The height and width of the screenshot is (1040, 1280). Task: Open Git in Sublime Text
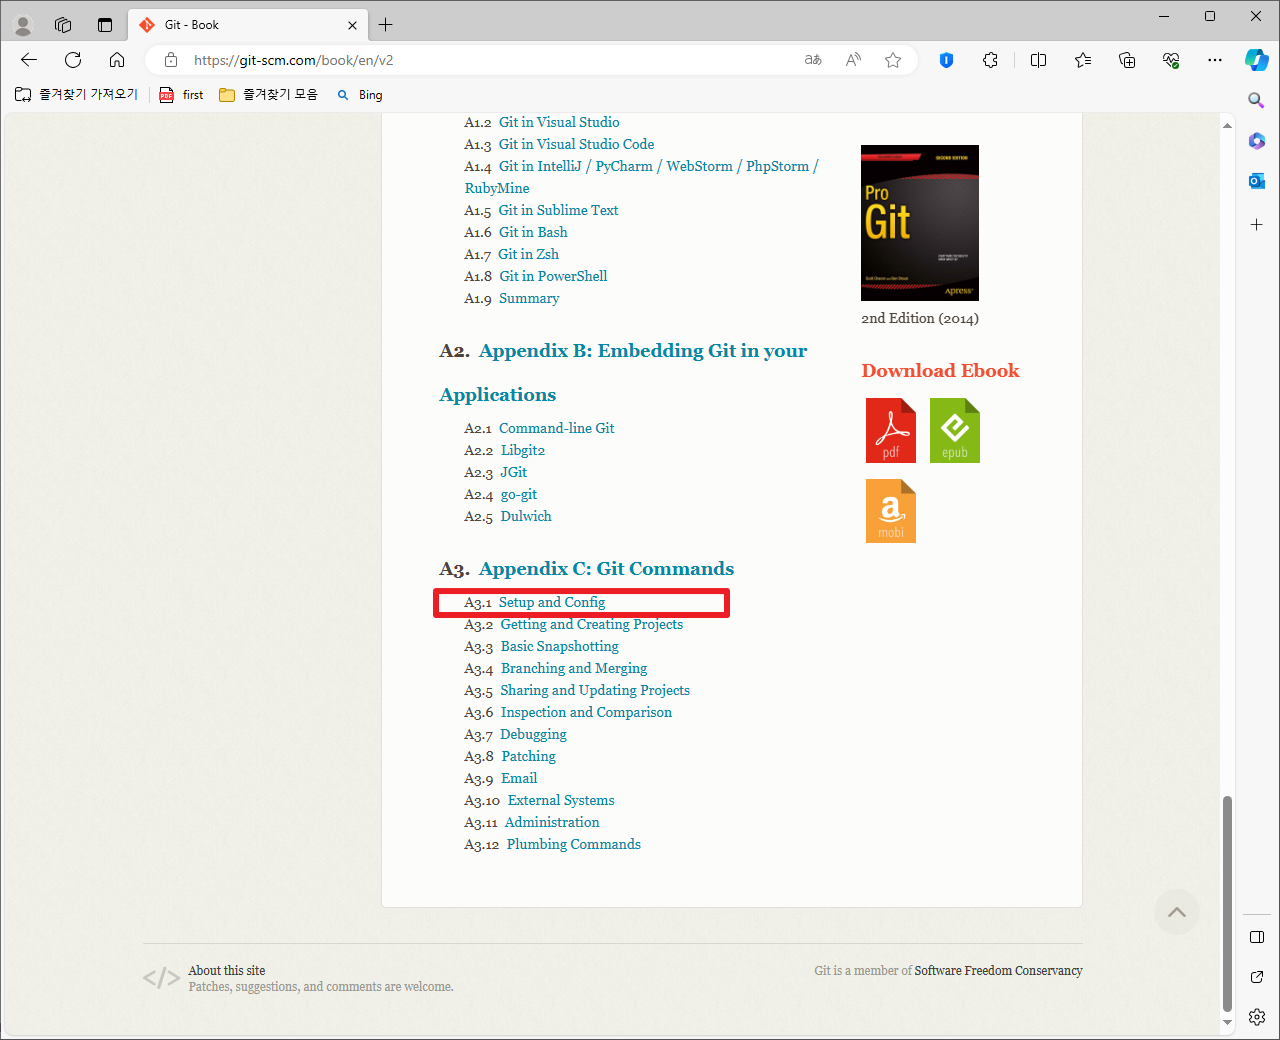point(558,211)
